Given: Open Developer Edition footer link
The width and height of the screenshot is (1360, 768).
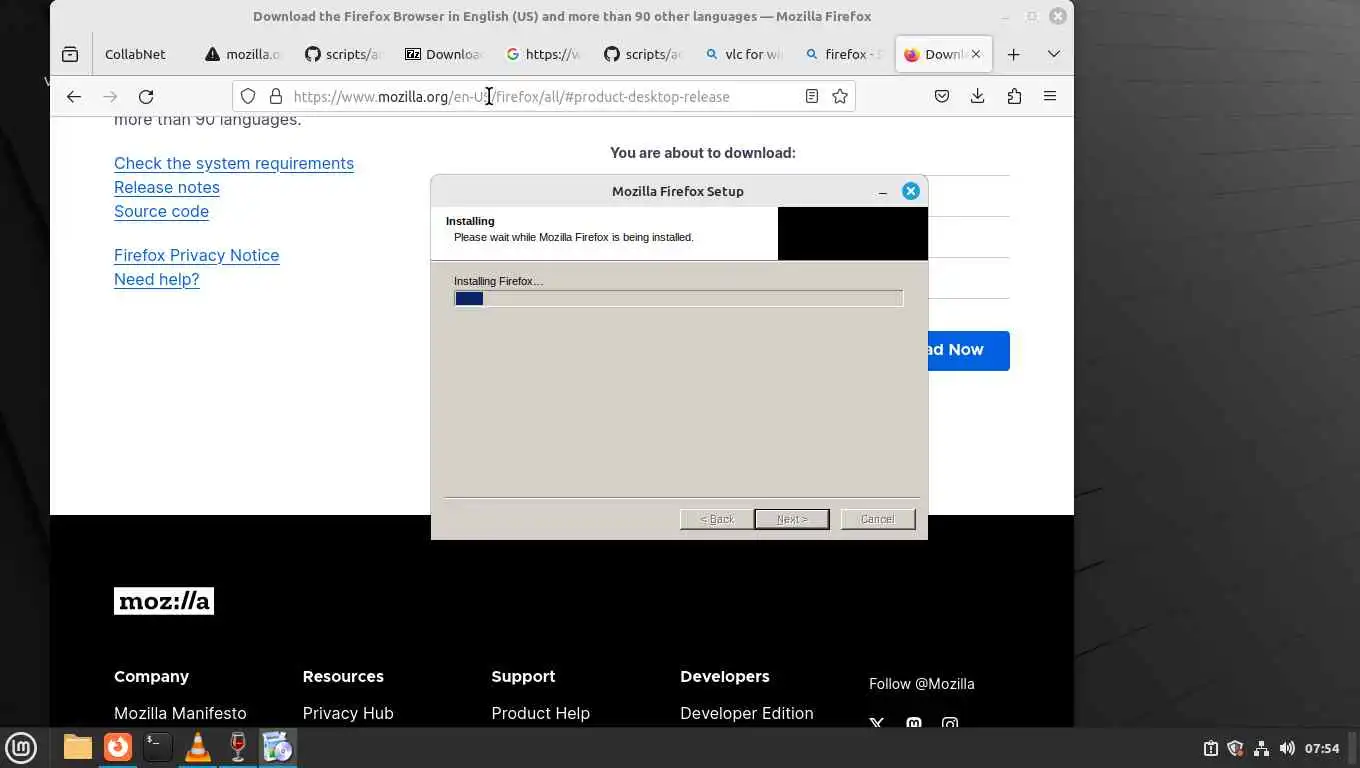Looking at the screenshot, I should click(x=746, y=713).
